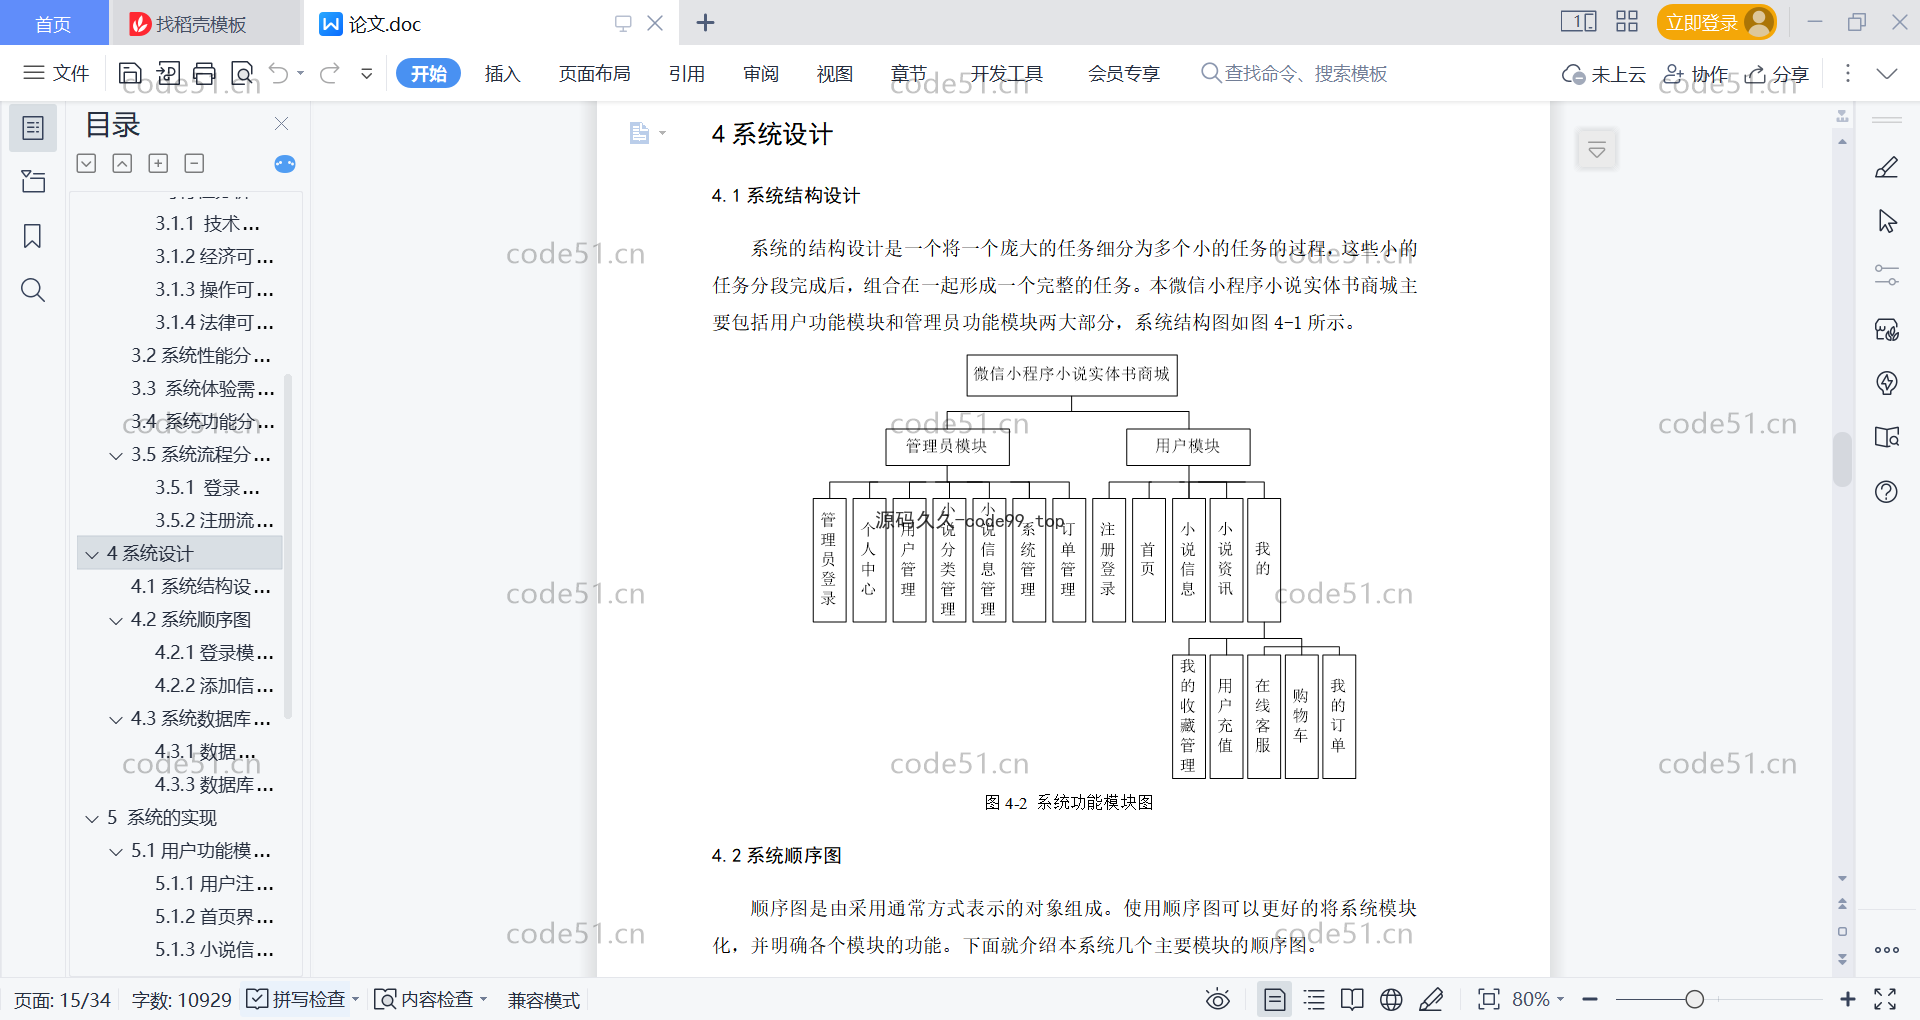
Task: Open the help question mark icon
Action: [1887, 491]
